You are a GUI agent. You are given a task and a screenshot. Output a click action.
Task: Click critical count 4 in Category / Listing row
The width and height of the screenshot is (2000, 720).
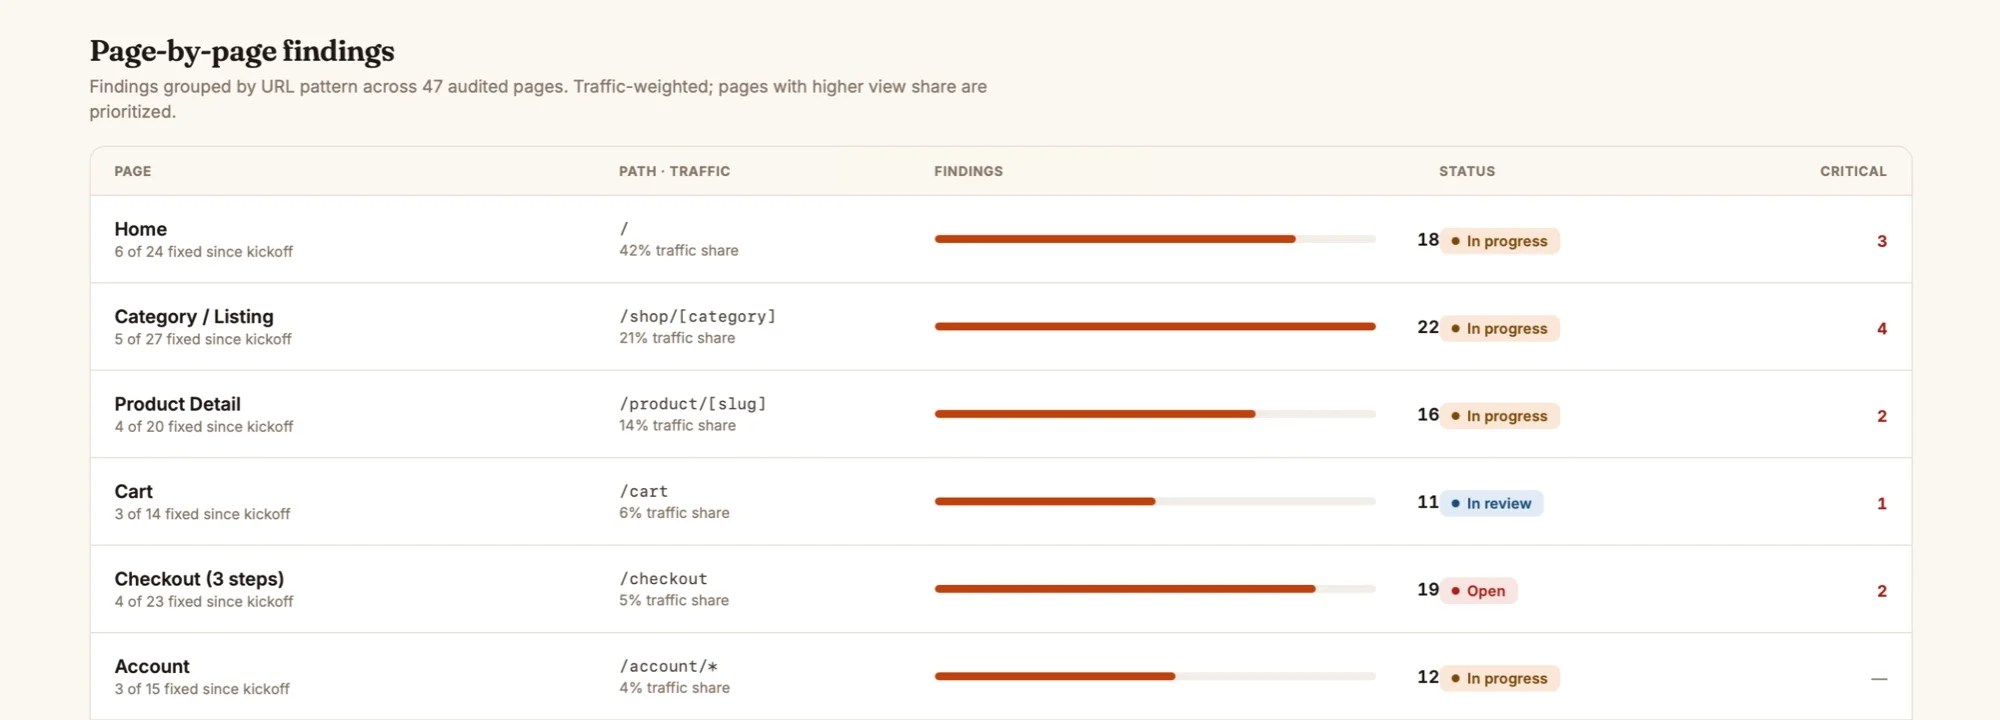tap(1882, 329)
